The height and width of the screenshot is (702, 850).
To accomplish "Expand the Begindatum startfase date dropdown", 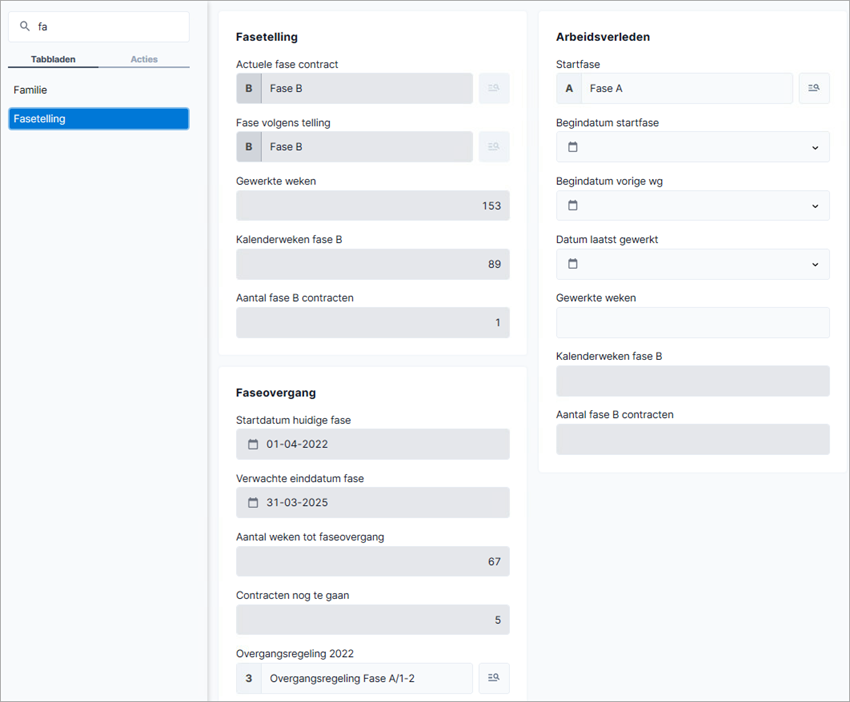I will tap(815, 147).
